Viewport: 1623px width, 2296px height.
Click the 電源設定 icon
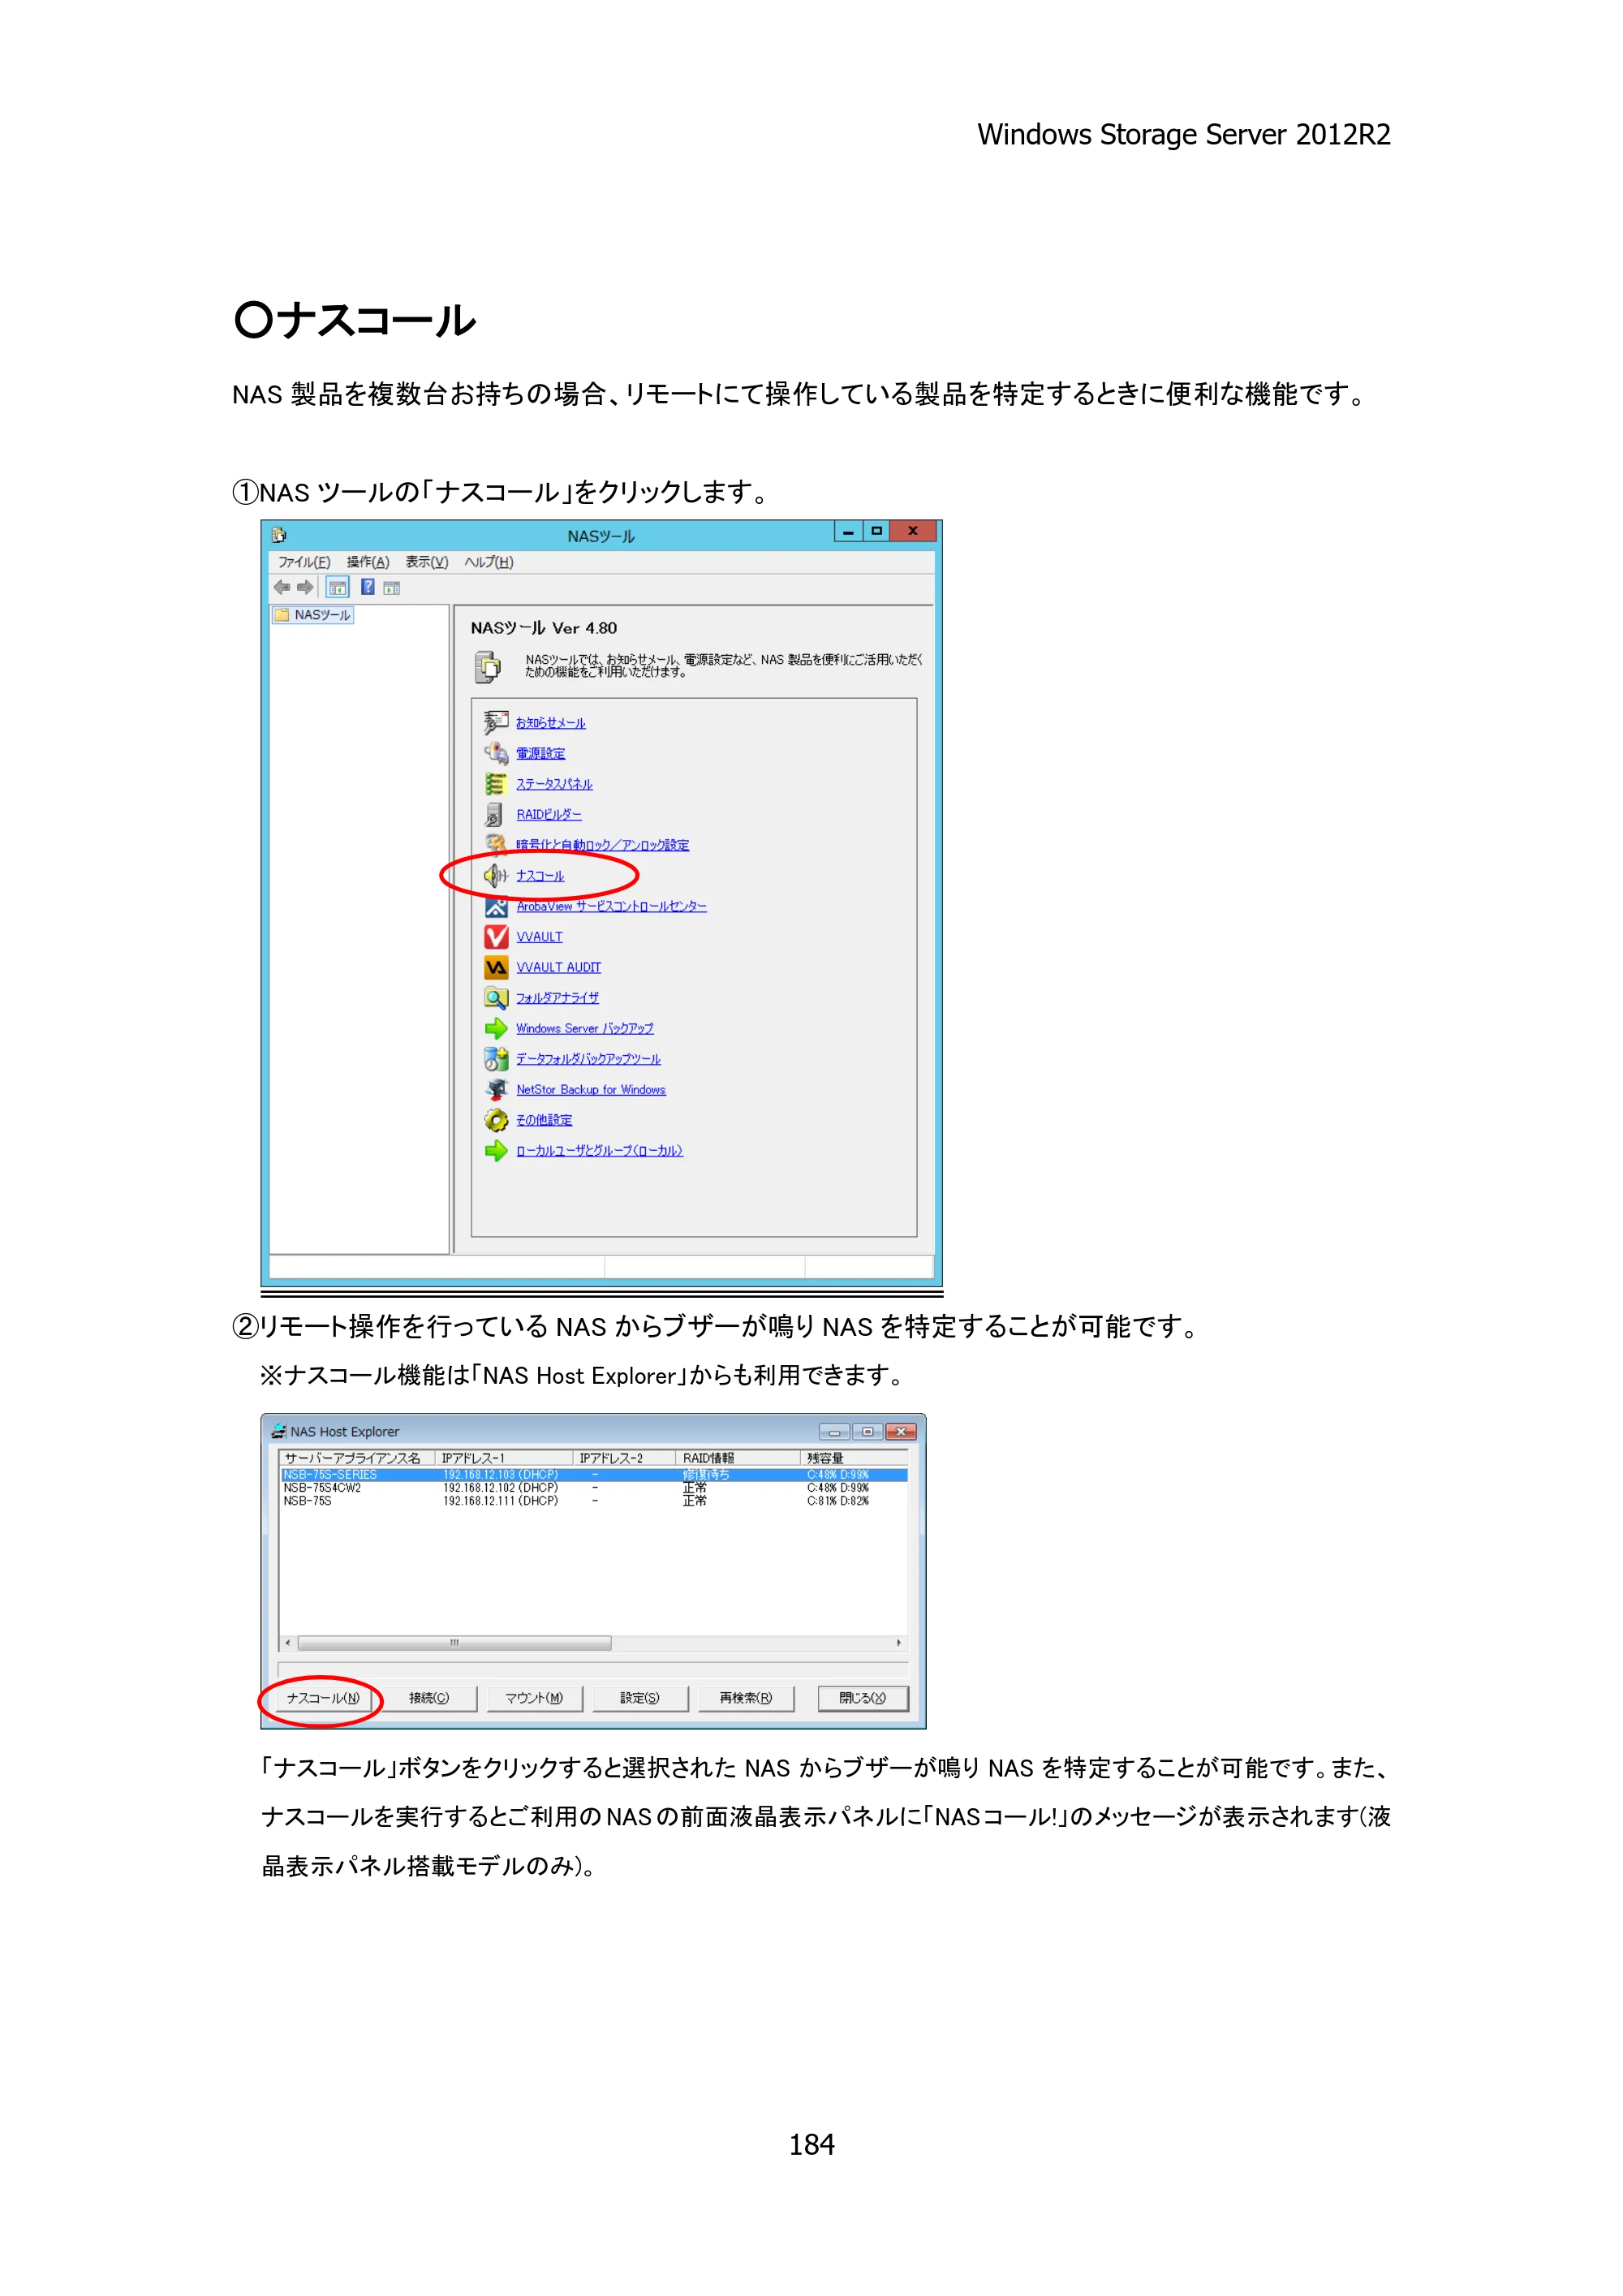496,753
